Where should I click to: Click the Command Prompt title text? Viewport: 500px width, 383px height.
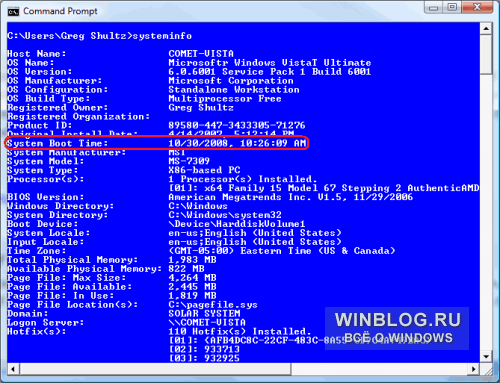coord(60,11)
